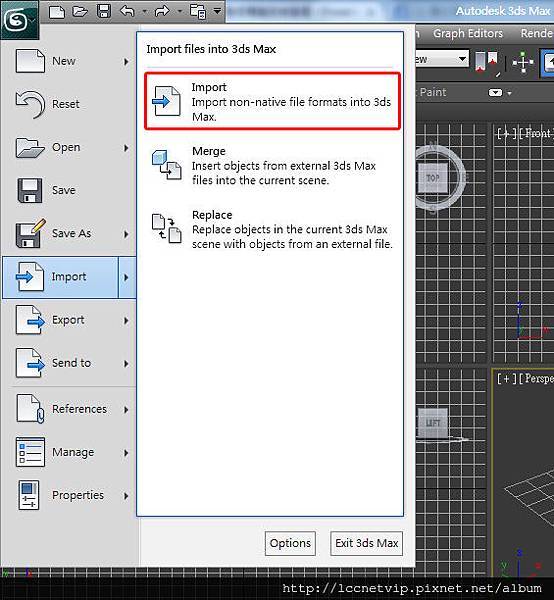Viewport: 554px width, 600px height.
Task: Click the Set Project Folder icon
Action: pyautogui.click(x=198, y=11)
